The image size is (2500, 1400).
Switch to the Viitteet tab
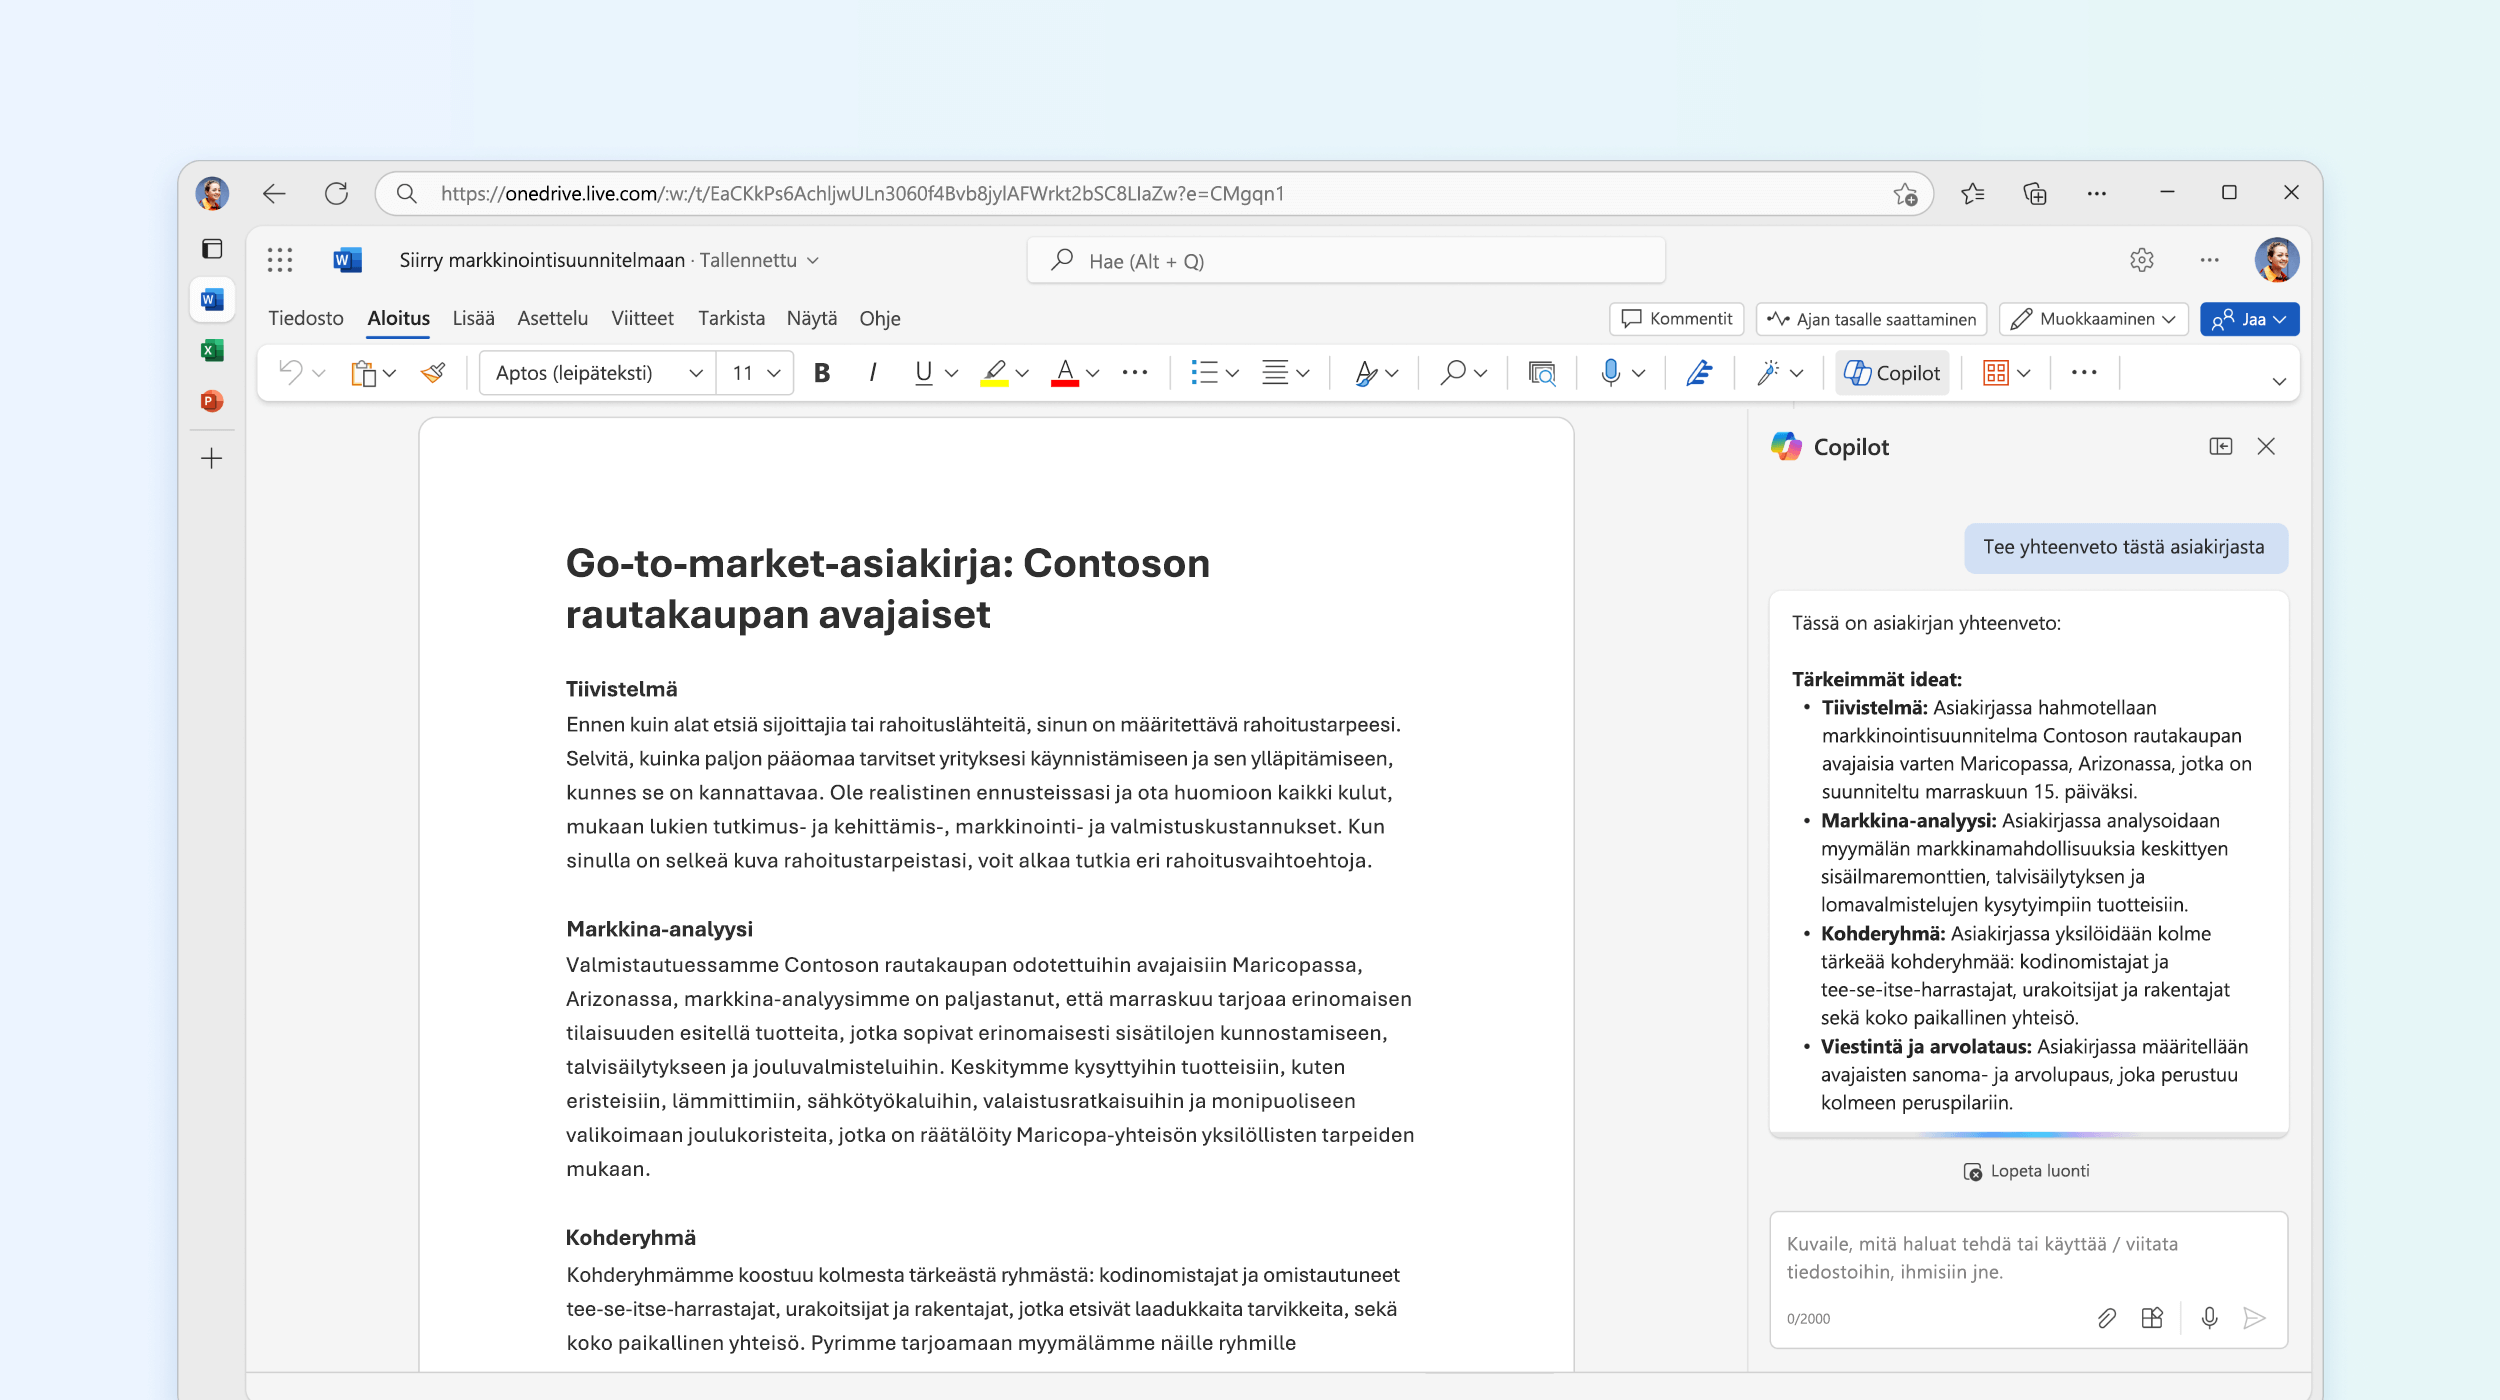[x=642, y=318]
